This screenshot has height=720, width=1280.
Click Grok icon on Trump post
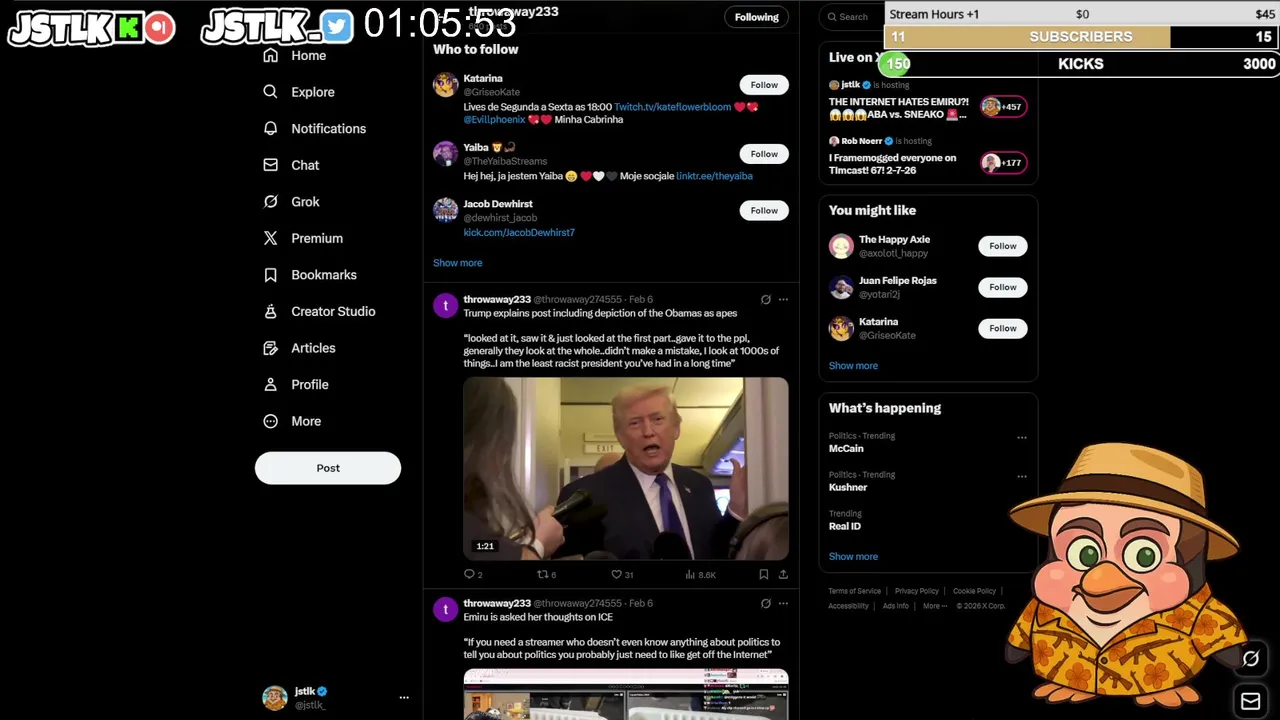pos(766,299)
